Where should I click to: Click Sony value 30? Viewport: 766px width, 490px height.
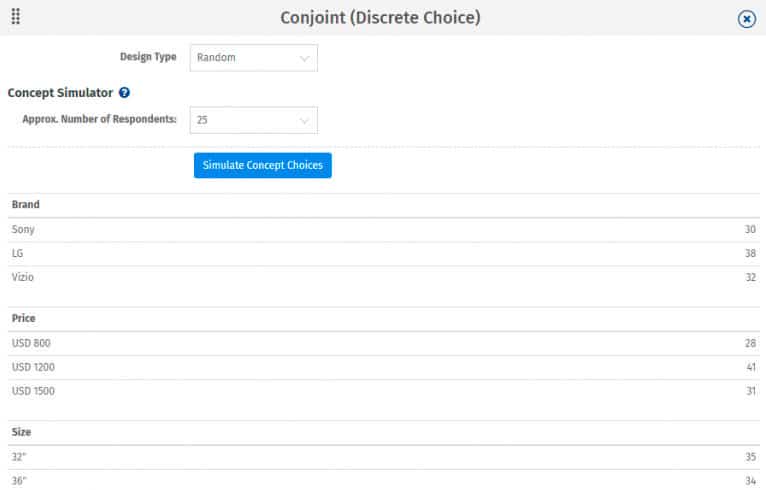click(x=750, y=229)
